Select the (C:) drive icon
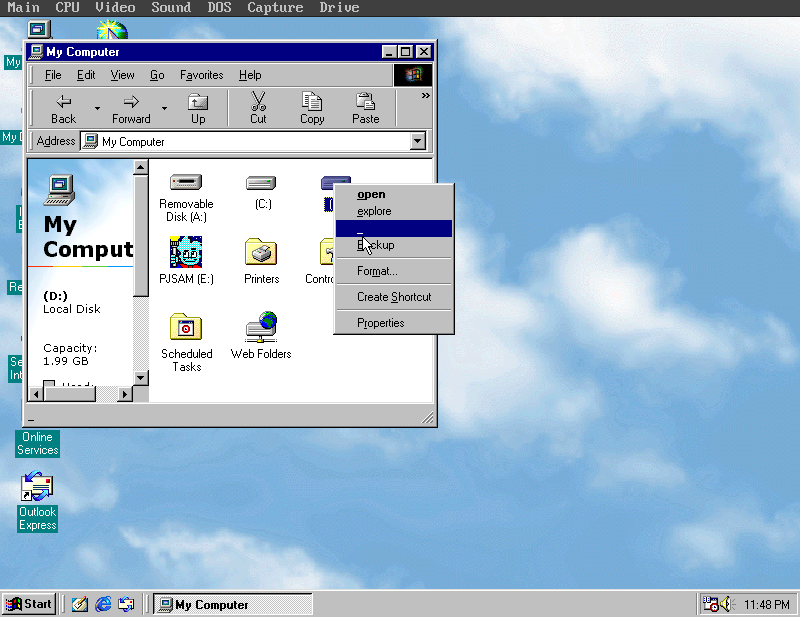The height and width of the screenshot is (617, 800). pyautogui.click(x=260, y=182)
